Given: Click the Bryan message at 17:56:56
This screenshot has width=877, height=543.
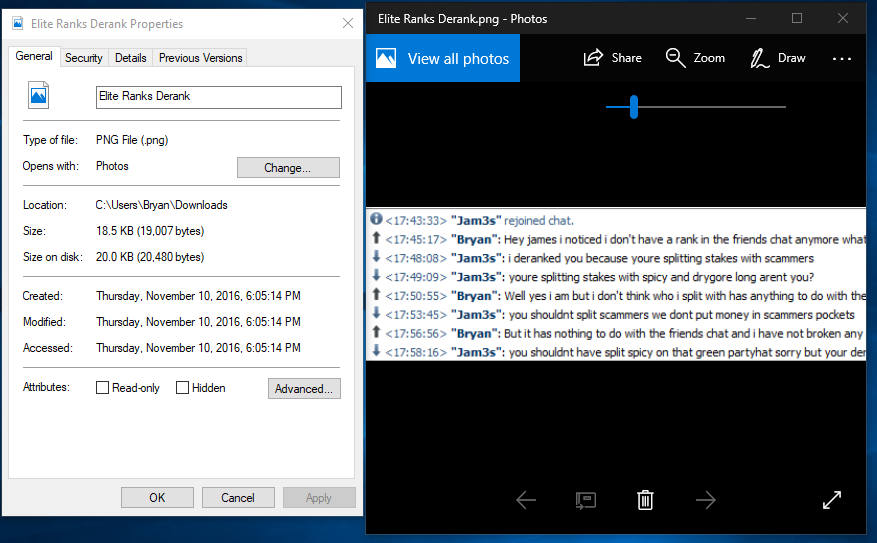Looking at the screenshot, I should point(625,334).
